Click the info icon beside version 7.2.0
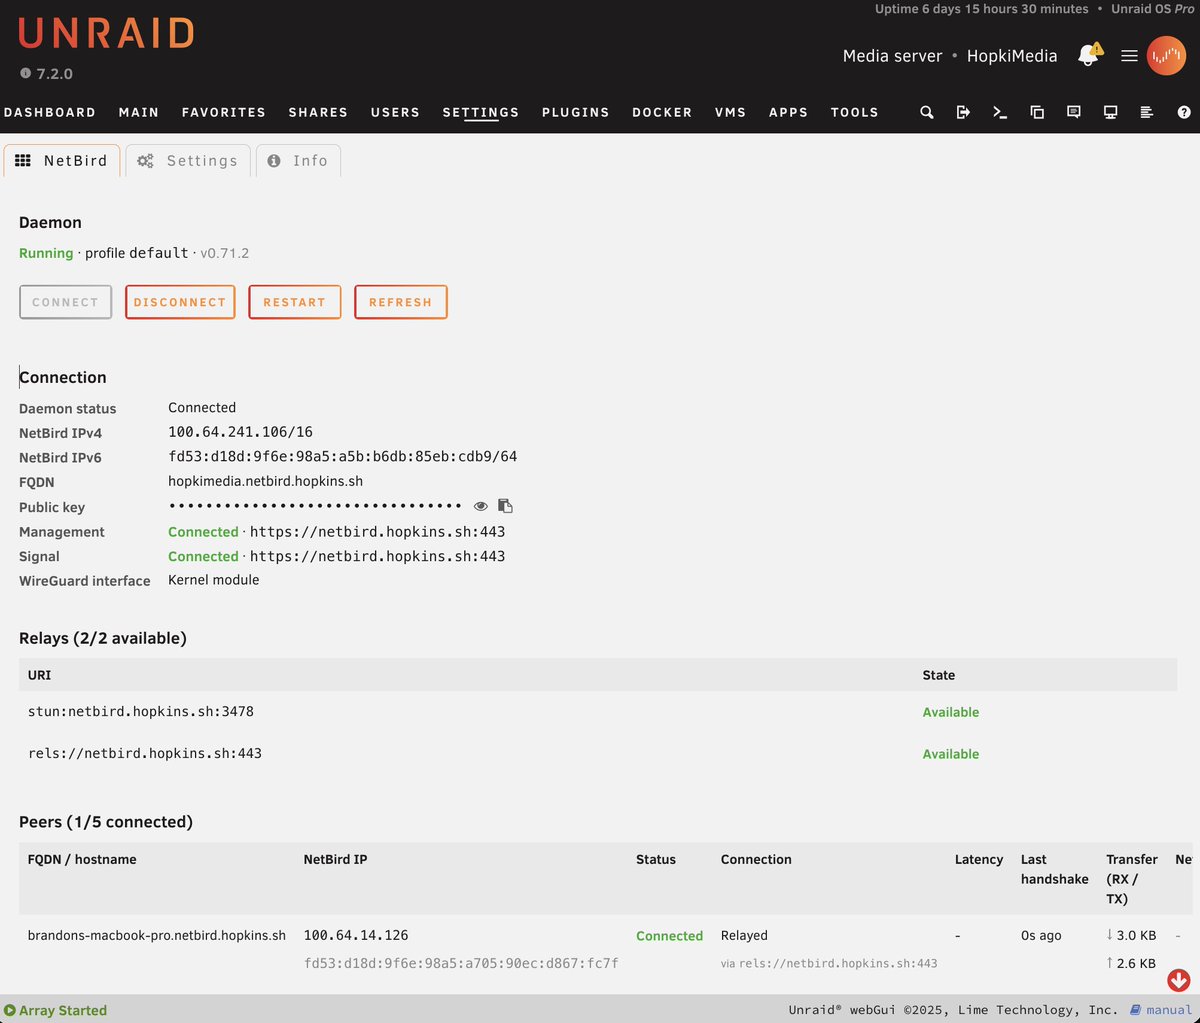 pos(25,74)
